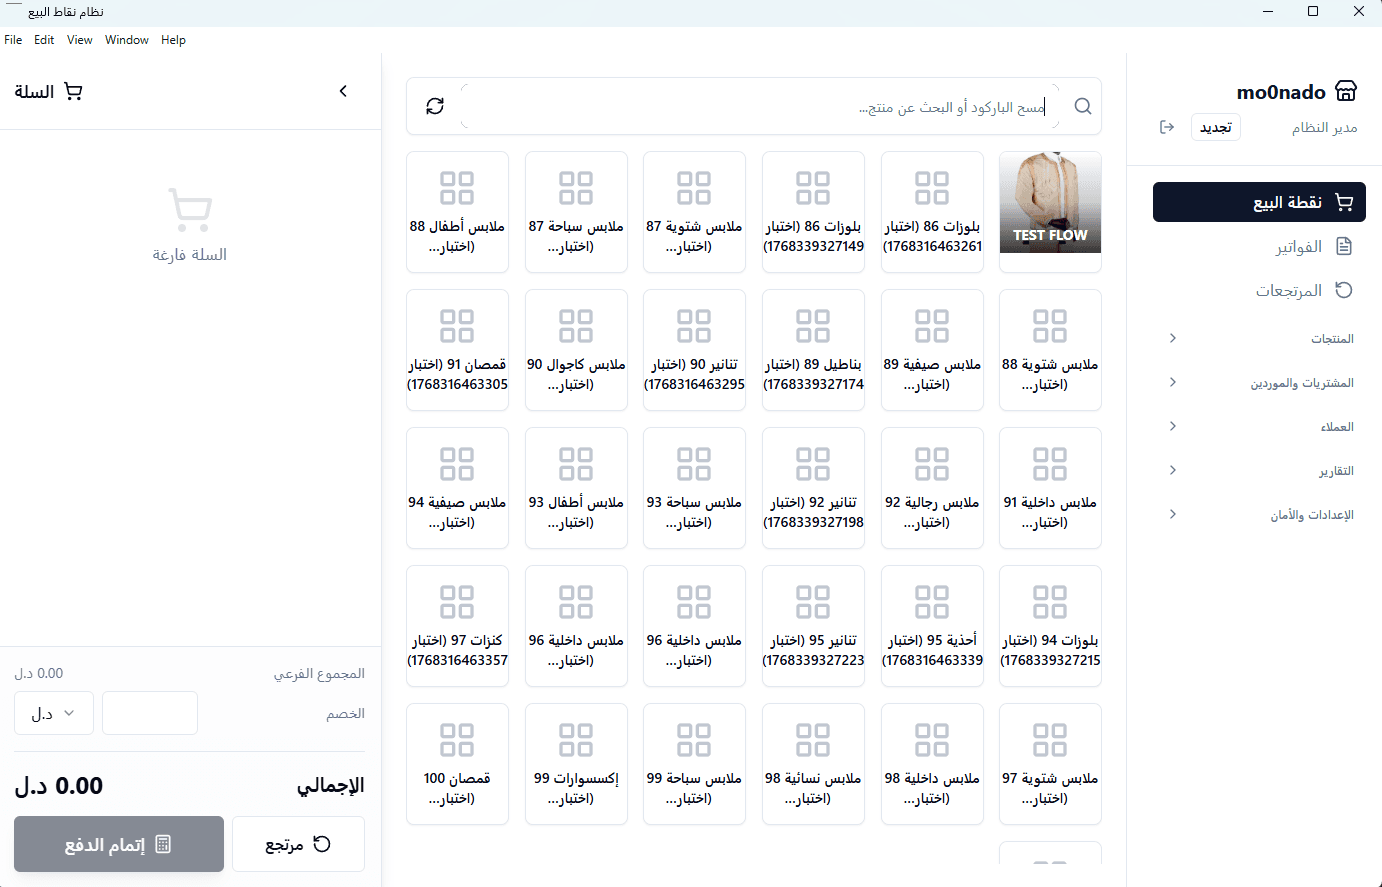Click grid icon of ملابس شتوية 87

[x=694, y=188]
